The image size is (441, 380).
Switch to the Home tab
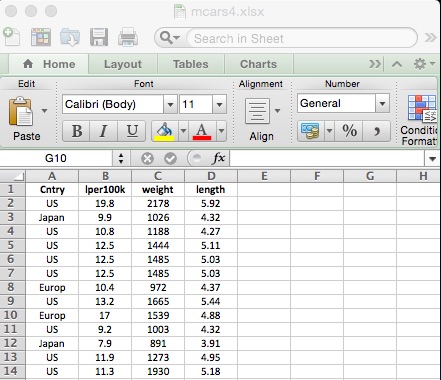click(49, 64)
